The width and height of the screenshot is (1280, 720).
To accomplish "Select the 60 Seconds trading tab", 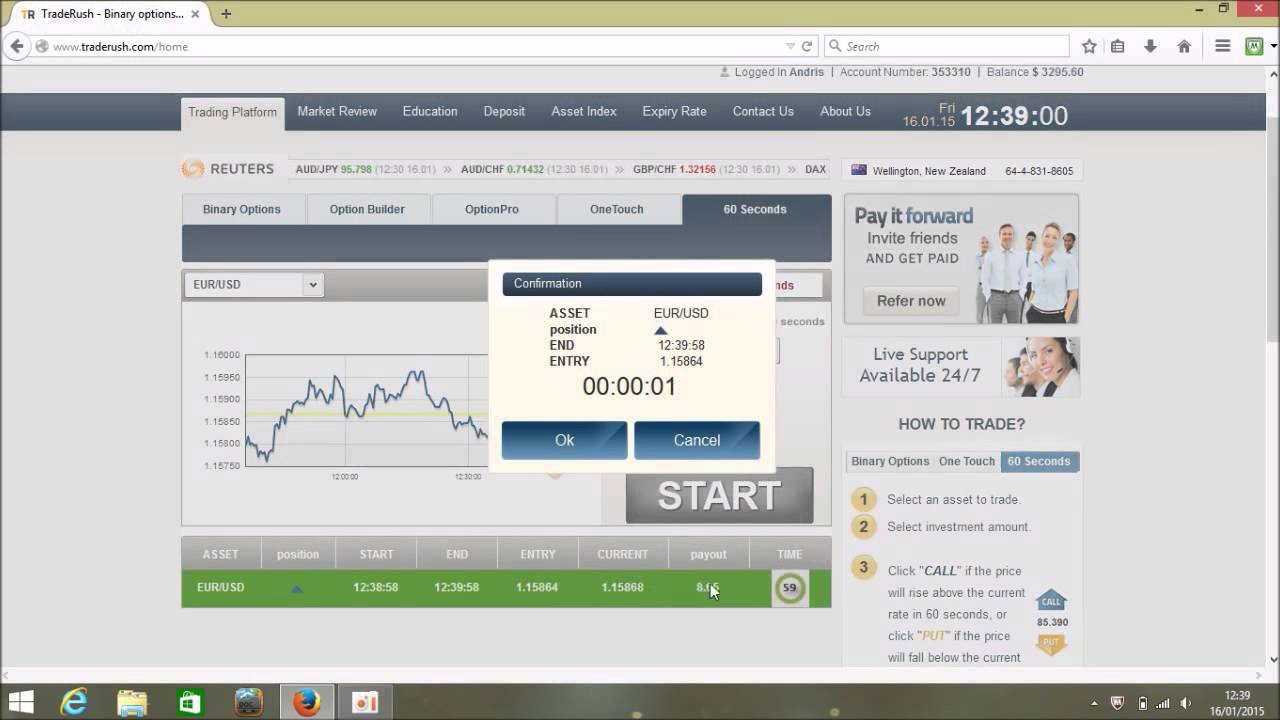I will tap(756, 209).
